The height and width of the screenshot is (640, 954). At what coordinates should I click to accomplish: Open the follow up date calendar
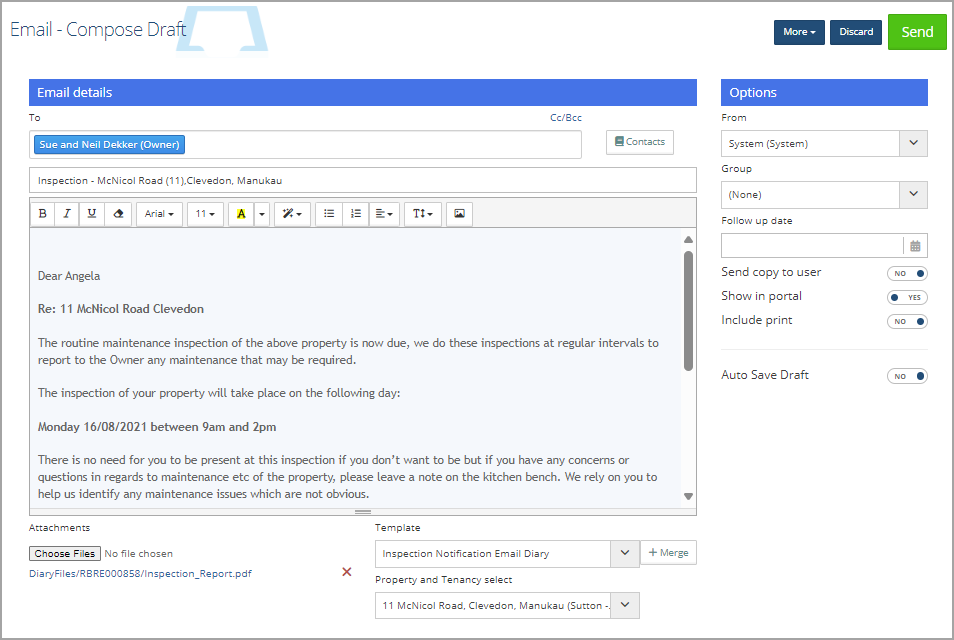click(915, 246)
